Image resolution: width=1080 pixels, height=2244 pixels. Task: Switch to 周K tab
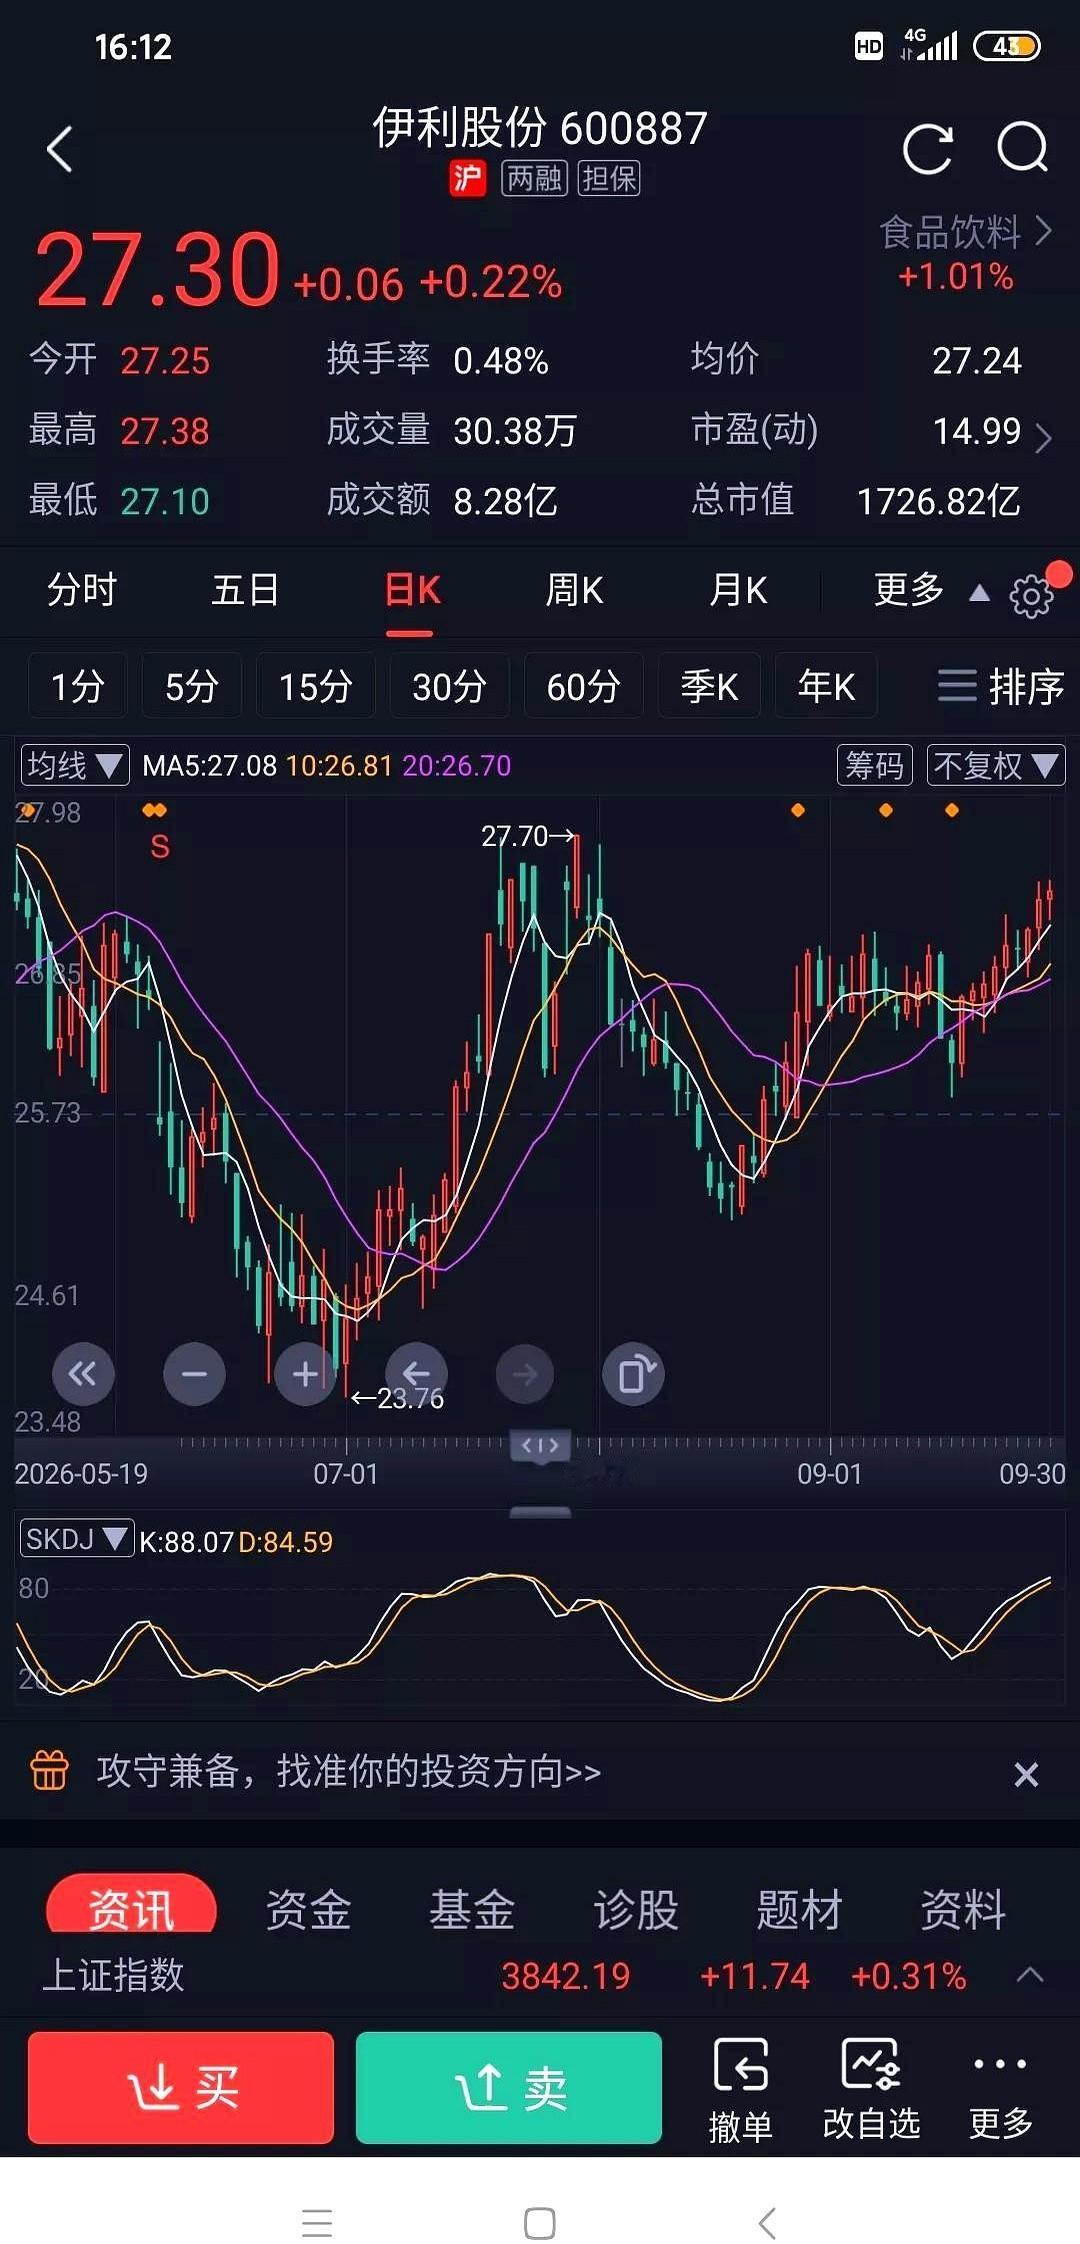pos(574,590)
